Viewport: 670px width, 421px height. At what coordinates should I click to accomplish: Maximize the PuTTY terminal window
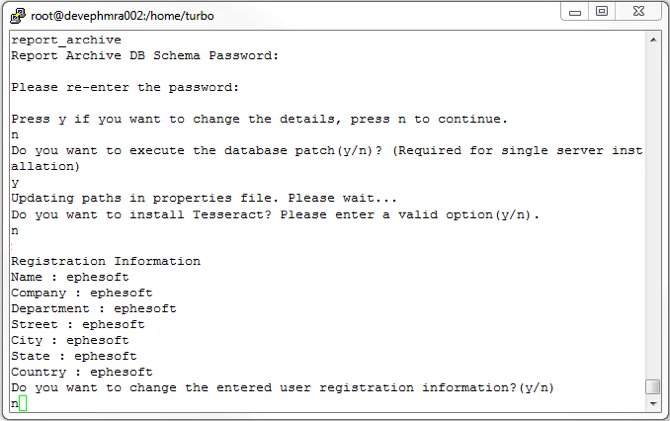tap(602, 12)
